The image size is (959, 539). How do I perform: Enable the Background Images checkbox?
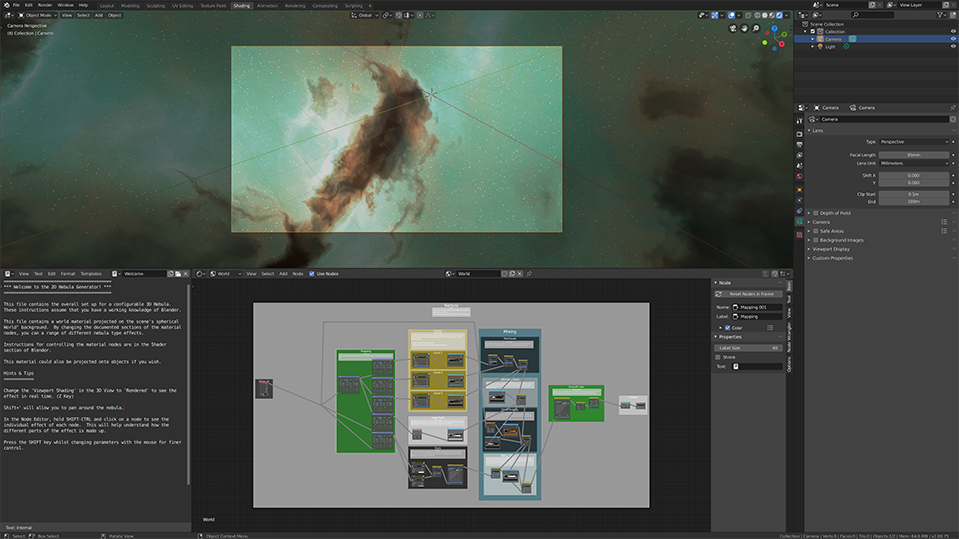point(816,240)
